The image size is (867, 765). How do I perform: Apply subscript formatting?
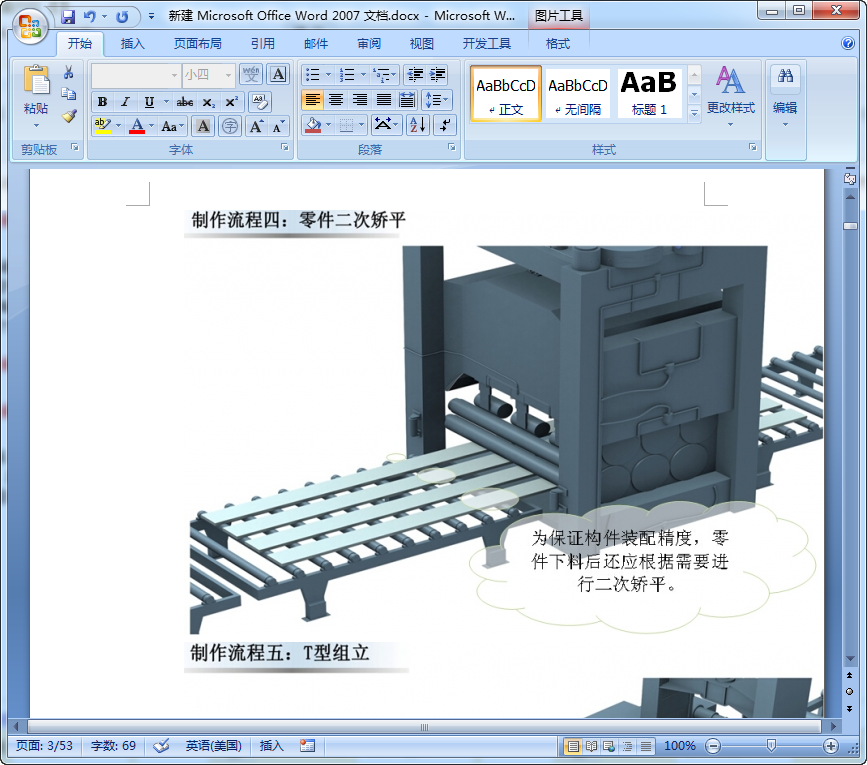(208, 102)
